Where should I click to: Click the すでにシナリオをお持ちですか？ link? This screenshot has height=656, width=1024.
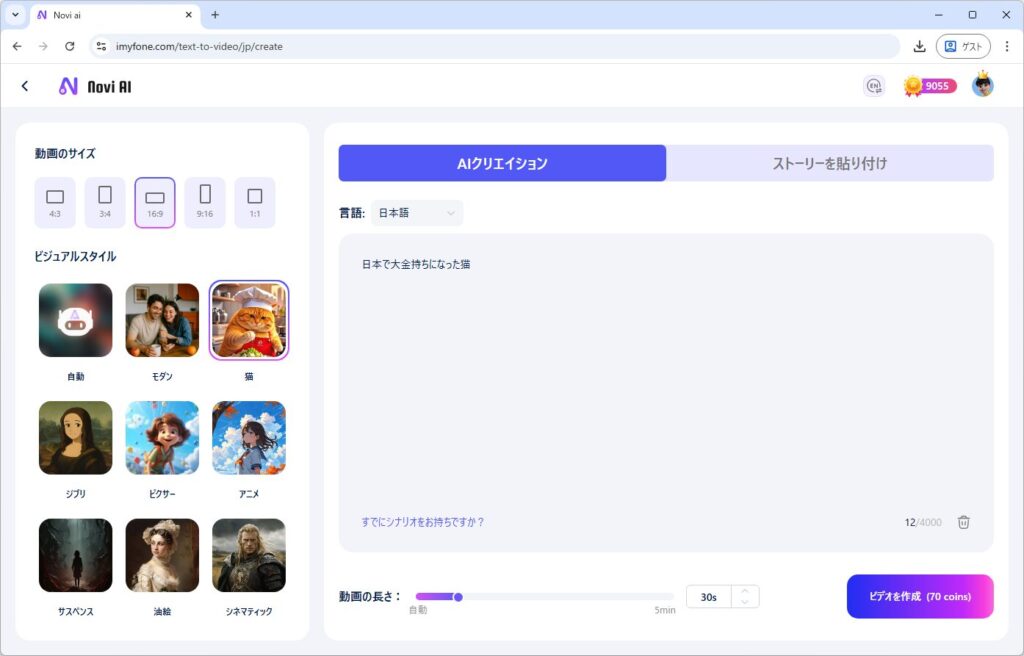point(423,522)
